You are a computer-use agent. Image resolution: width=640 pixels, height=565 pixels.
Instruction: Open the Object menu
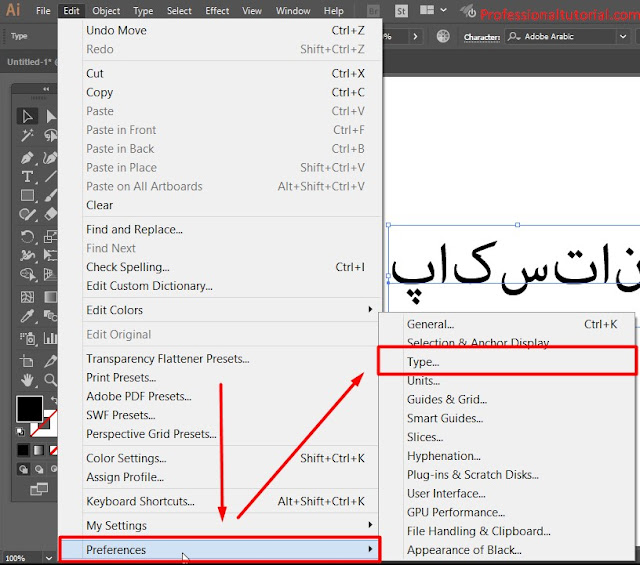(106, 11)
